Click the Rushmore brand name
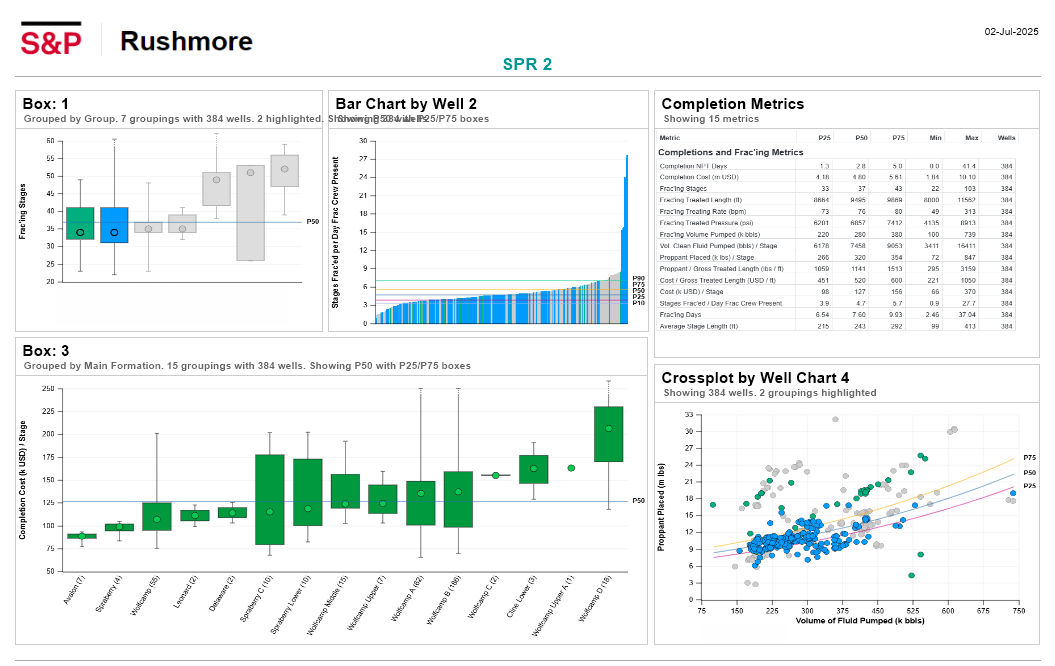 186,41
